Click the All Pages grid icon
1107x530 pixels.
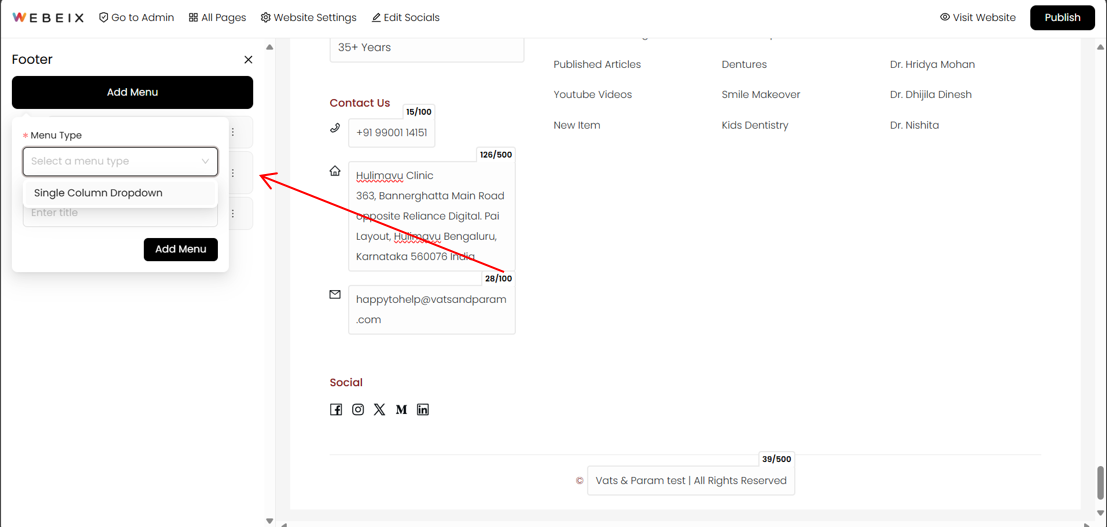[x=193, y=18]
